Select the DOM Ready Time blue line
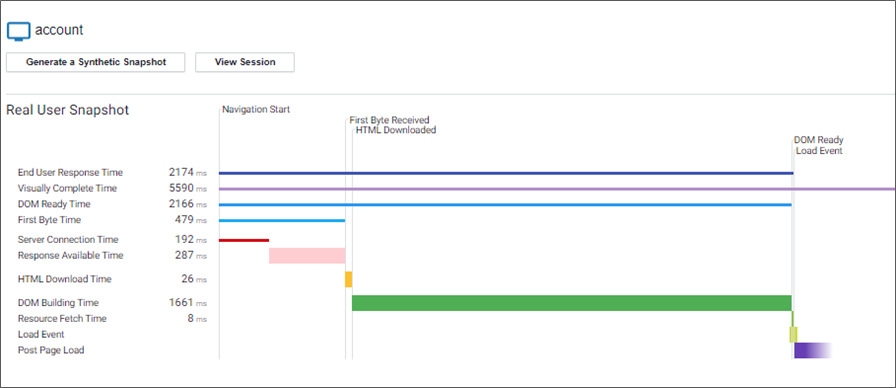Image resolution: width=896 pixels, height=388 pixels. pyautogui.click(x=505, y=205)
